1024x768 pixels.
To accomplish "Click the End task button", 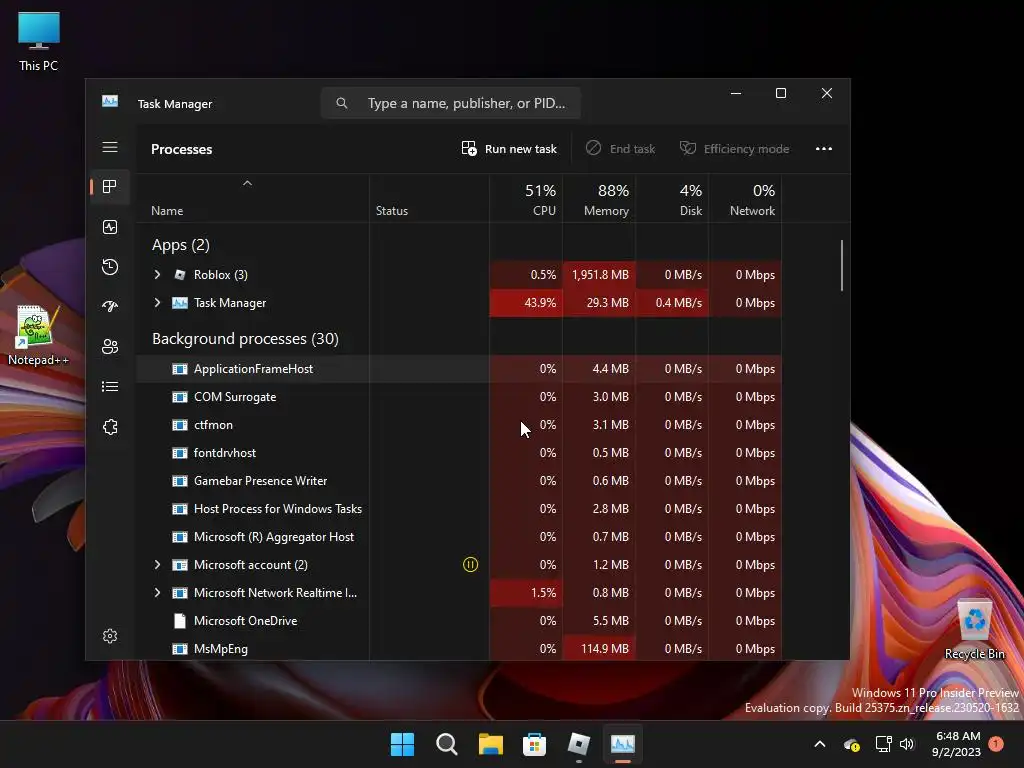I will click(620, 149).
